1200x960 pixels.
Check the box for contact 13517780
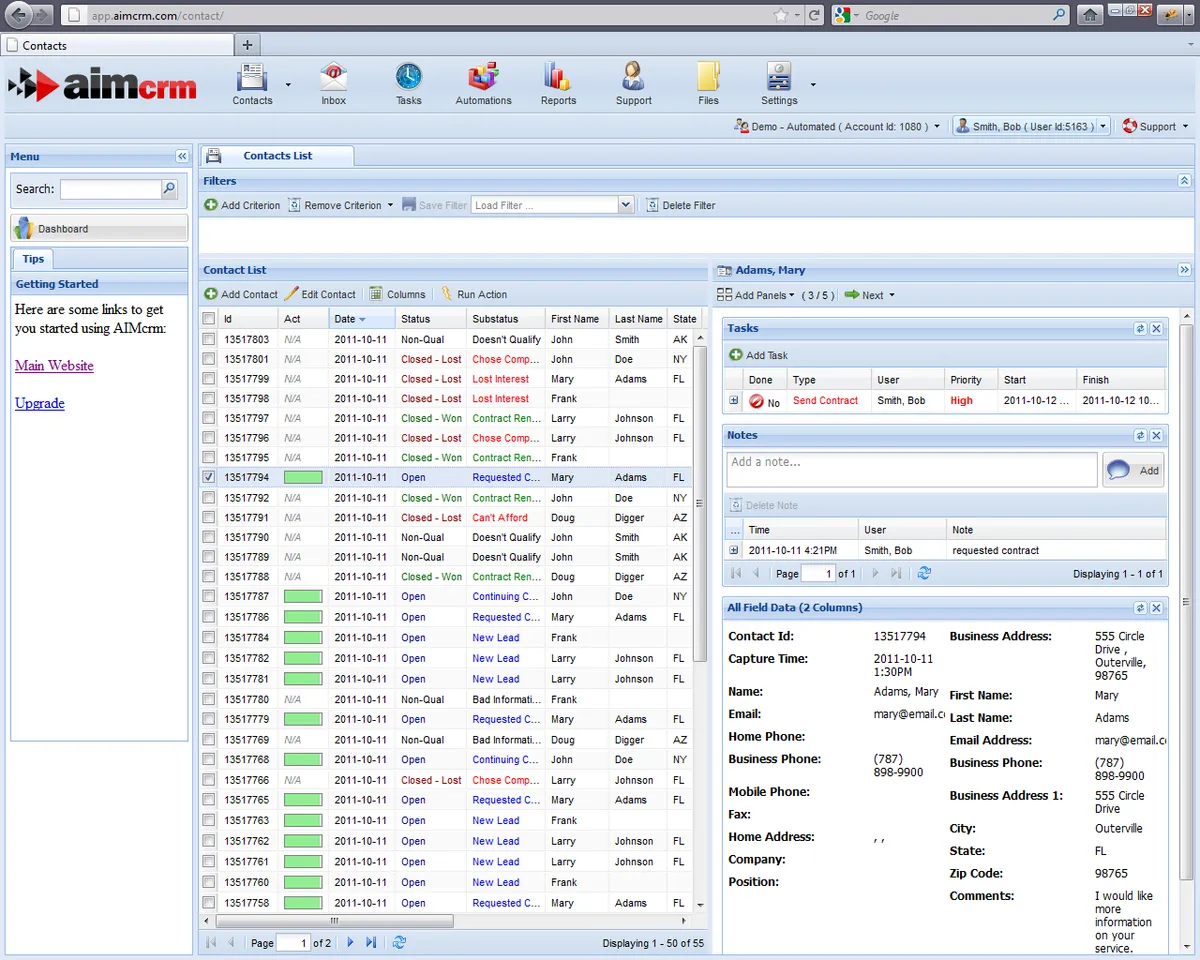208,699
